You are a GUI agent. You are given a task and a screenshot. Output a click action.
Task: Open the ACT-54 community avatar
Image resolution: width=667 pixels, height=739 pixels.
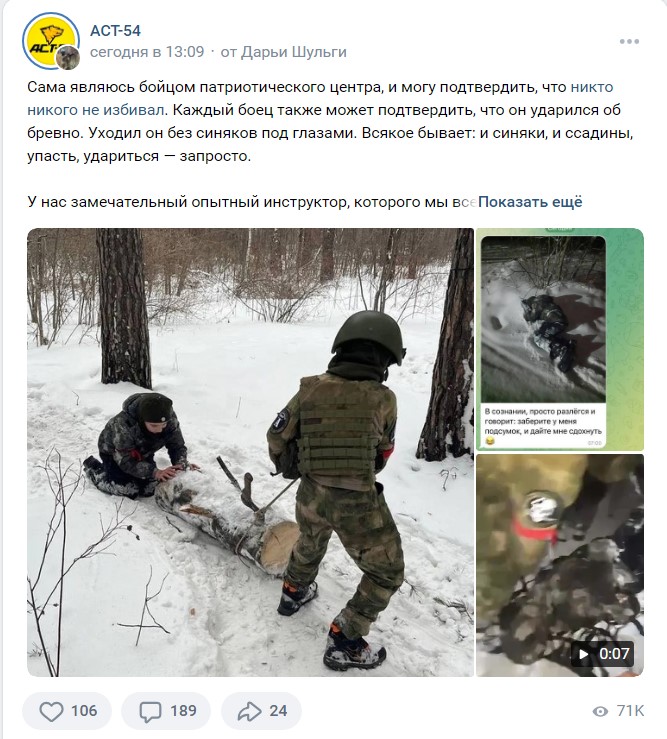(x=50, y=41)
